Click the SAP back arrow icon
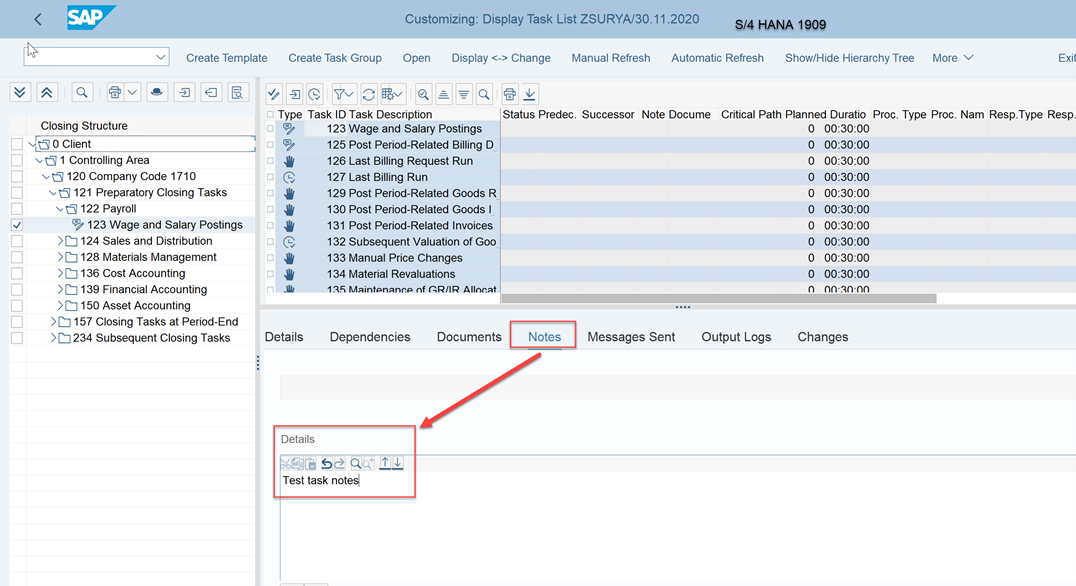Screen dimensions: 1076x586 pyautogui.click(x=38, y=19)
